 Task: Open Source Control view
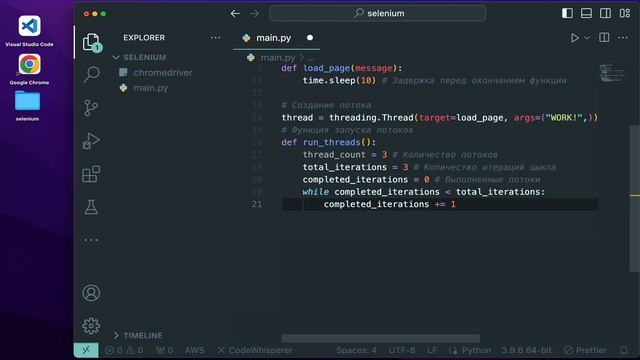point(91,108)
